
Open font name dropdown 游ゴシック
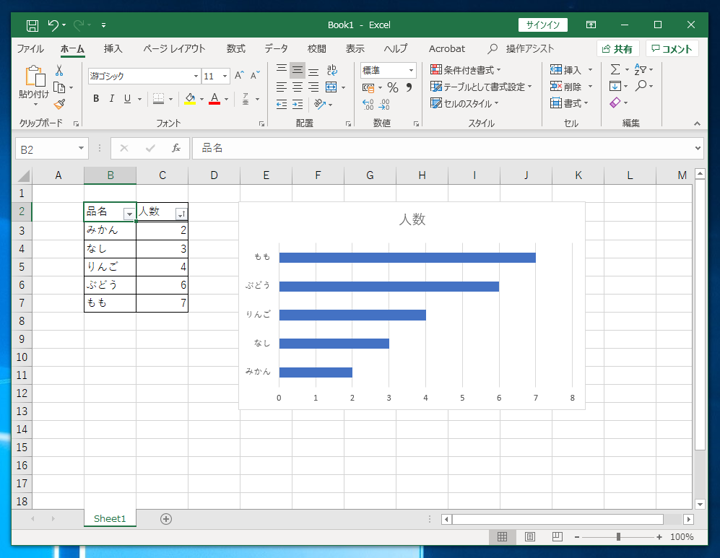pos(196,76)
